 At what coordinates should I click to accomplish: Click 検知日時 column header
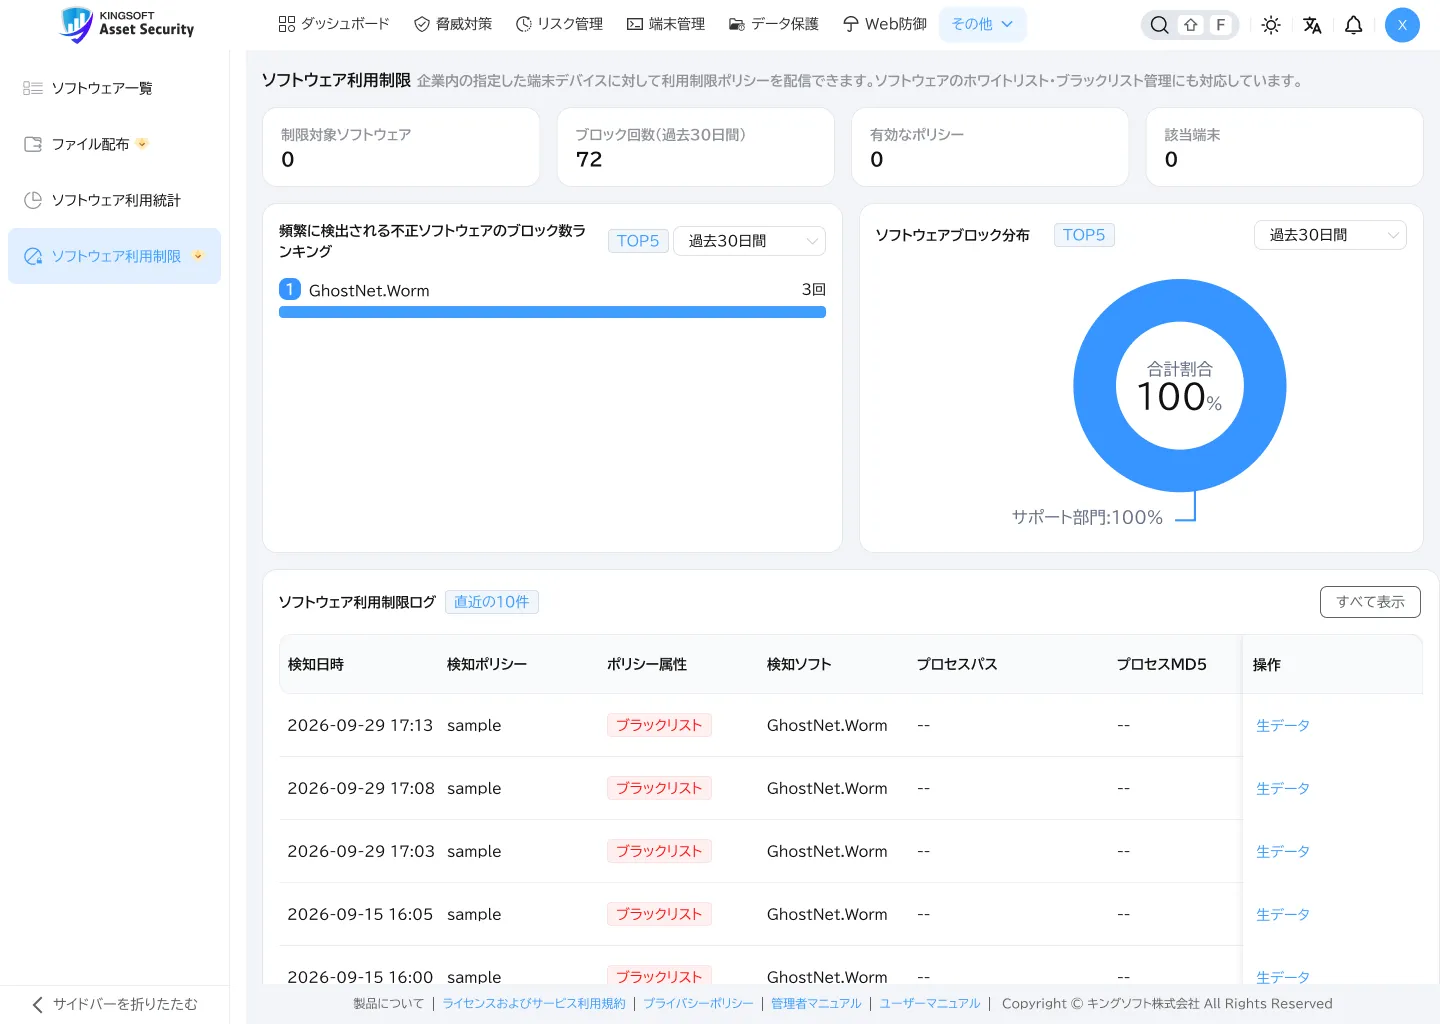[x=316, y=664]
